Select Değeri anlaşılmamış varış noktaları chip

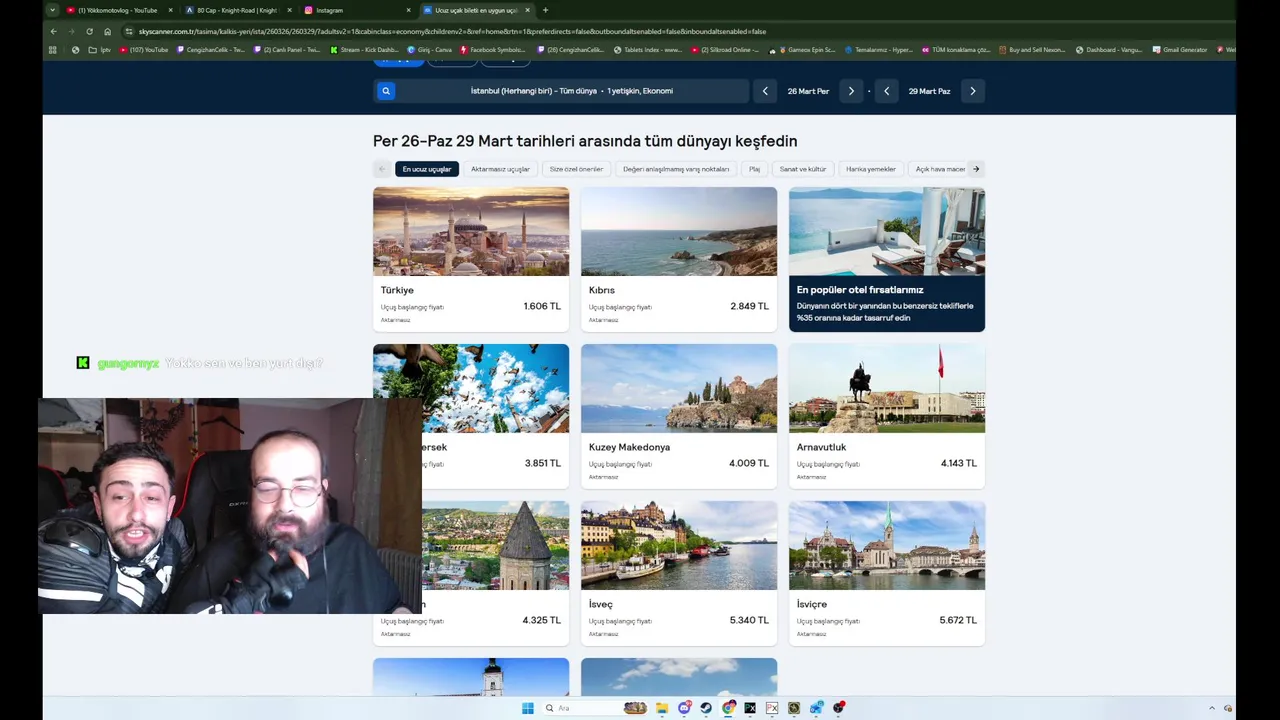point(676,169)
